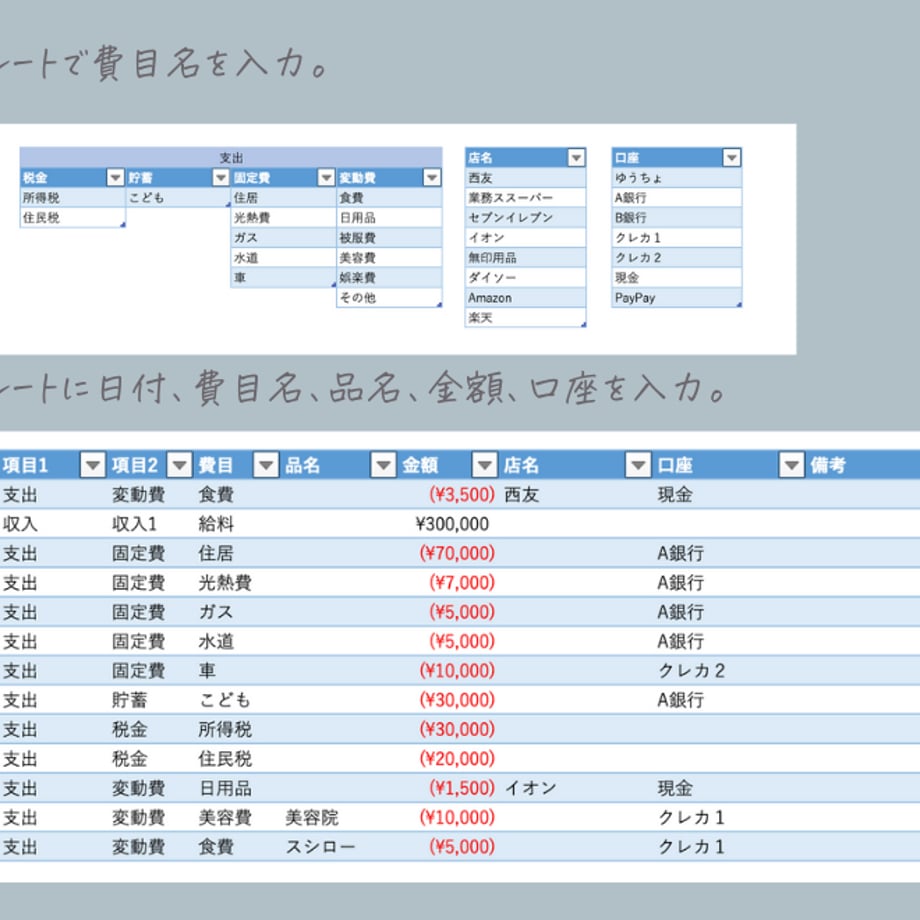The height and width of the screenshot is (920, 920).
Task: Open the 金額 header filter dropdown
Action: click(485, 465)
